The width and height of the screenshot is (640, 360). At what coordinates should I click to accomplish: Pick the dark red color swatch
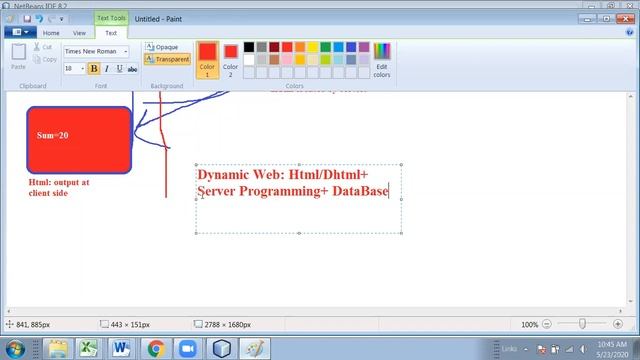[x=274, y=47]
